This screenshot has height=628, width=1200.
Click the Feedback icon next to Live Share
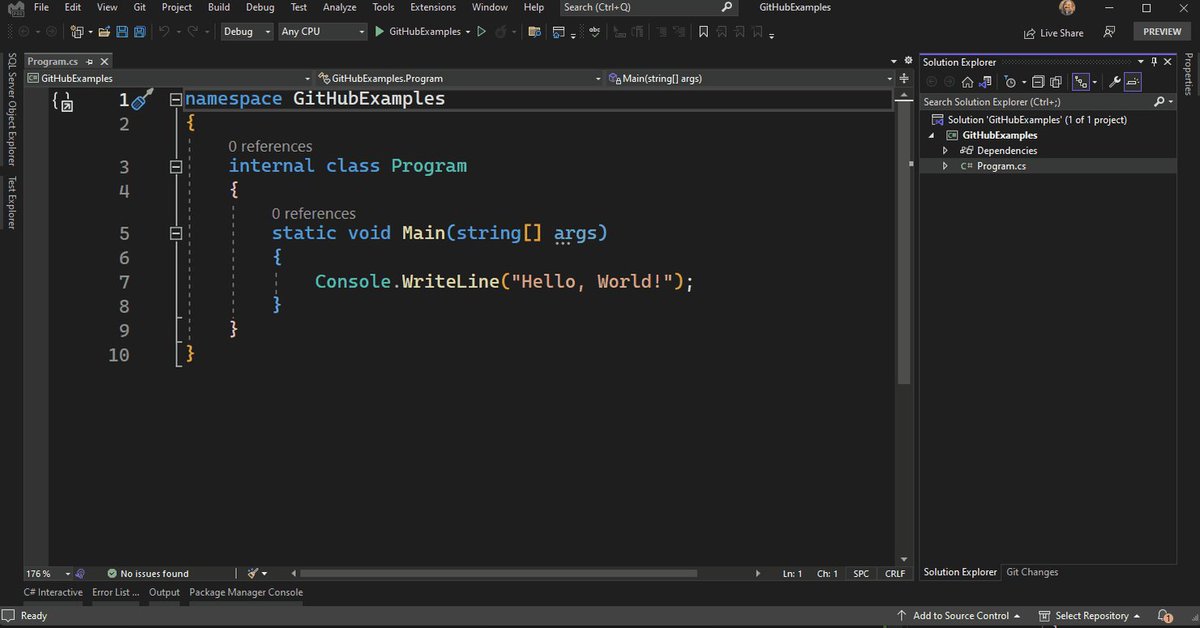coord(1109,32)
